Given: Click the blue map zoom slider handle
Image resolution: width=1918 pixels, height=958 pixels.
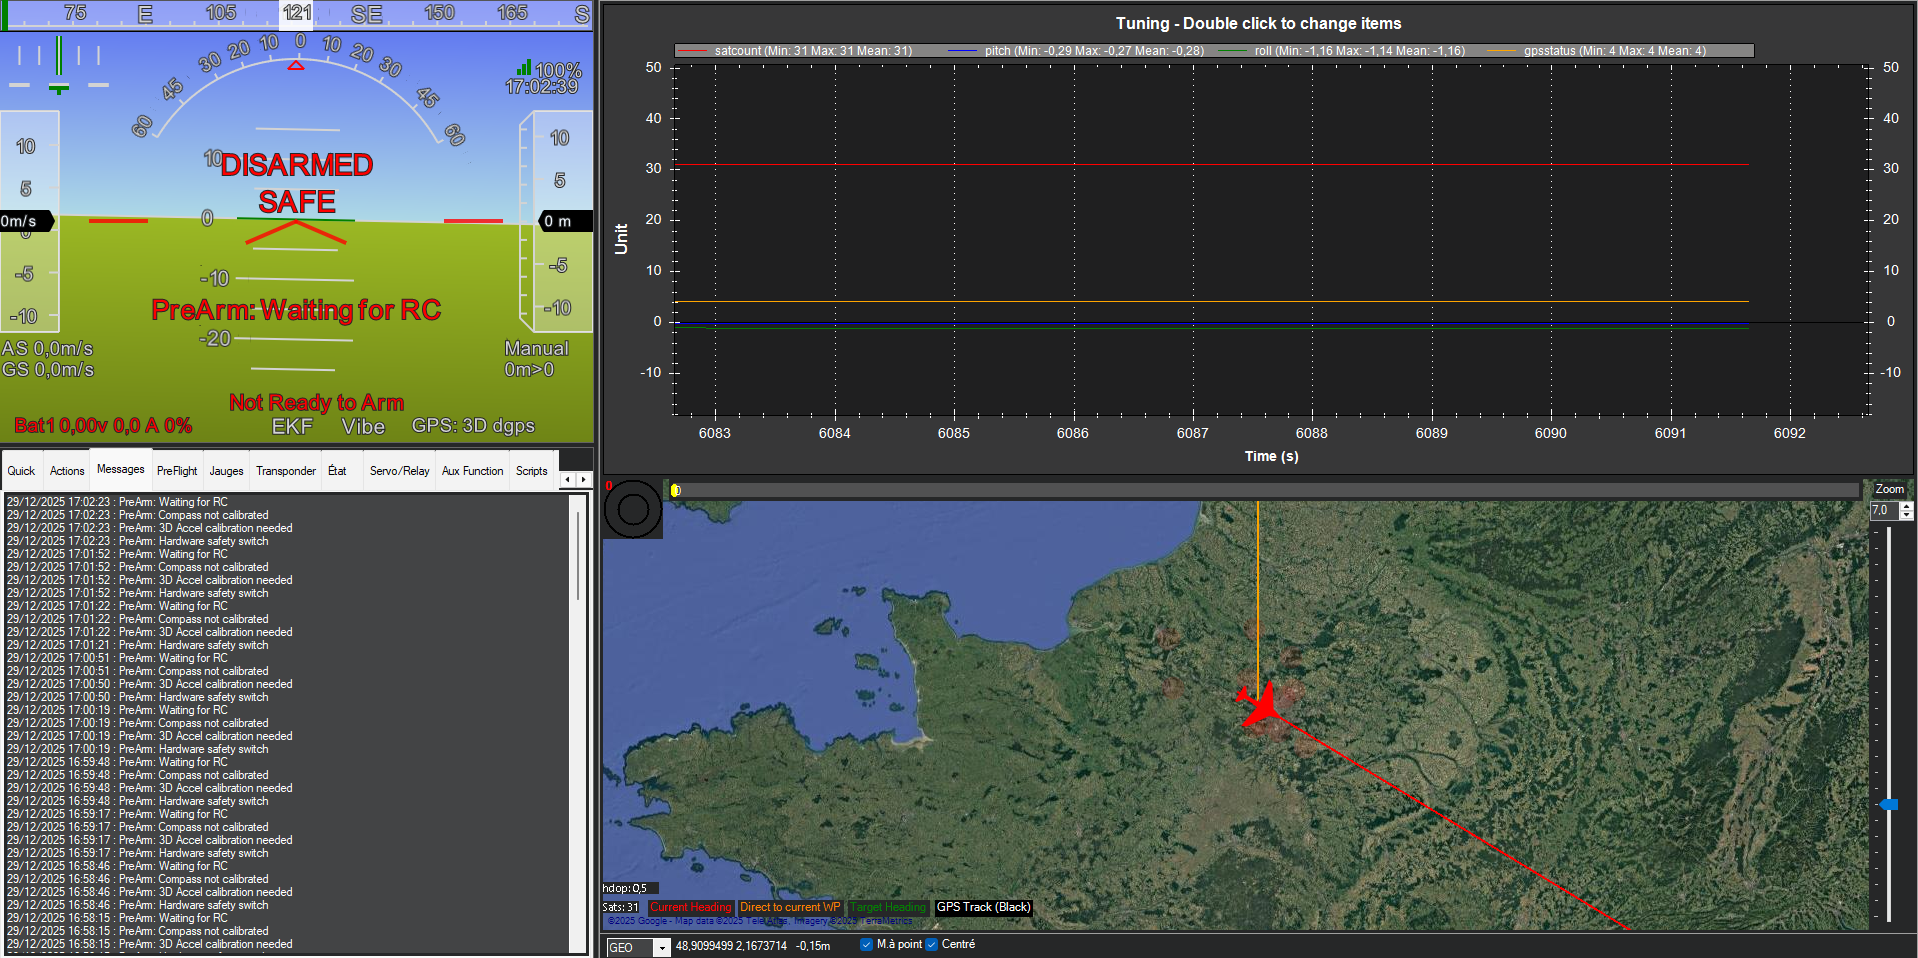Looking at the screenshot, I should coord(1888,804).
